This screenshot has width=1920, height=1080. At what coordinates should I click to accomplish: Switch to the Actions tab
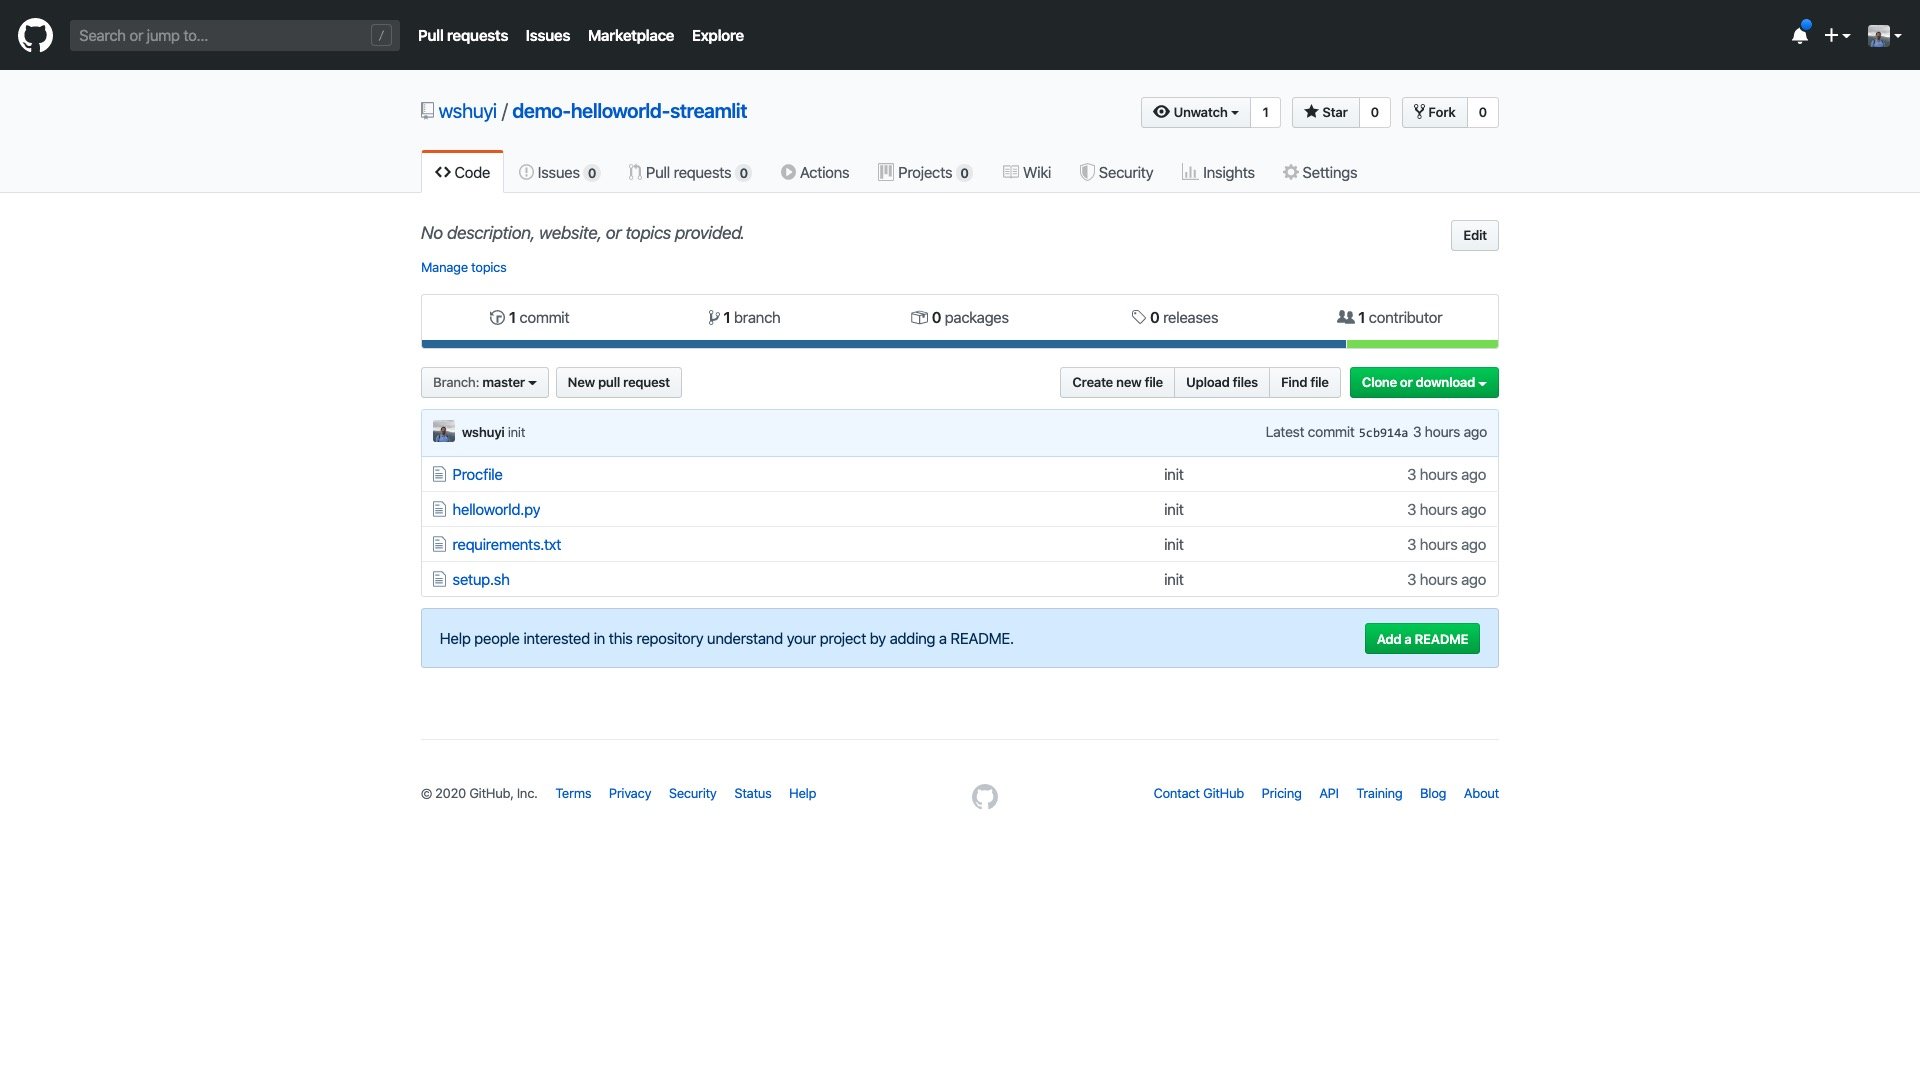point(815,172)
